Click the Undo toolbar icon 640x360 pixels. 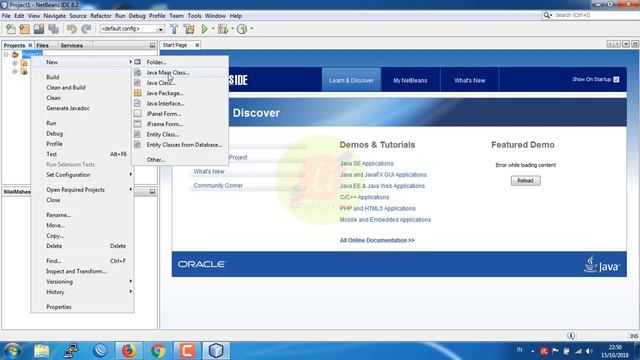72,29
